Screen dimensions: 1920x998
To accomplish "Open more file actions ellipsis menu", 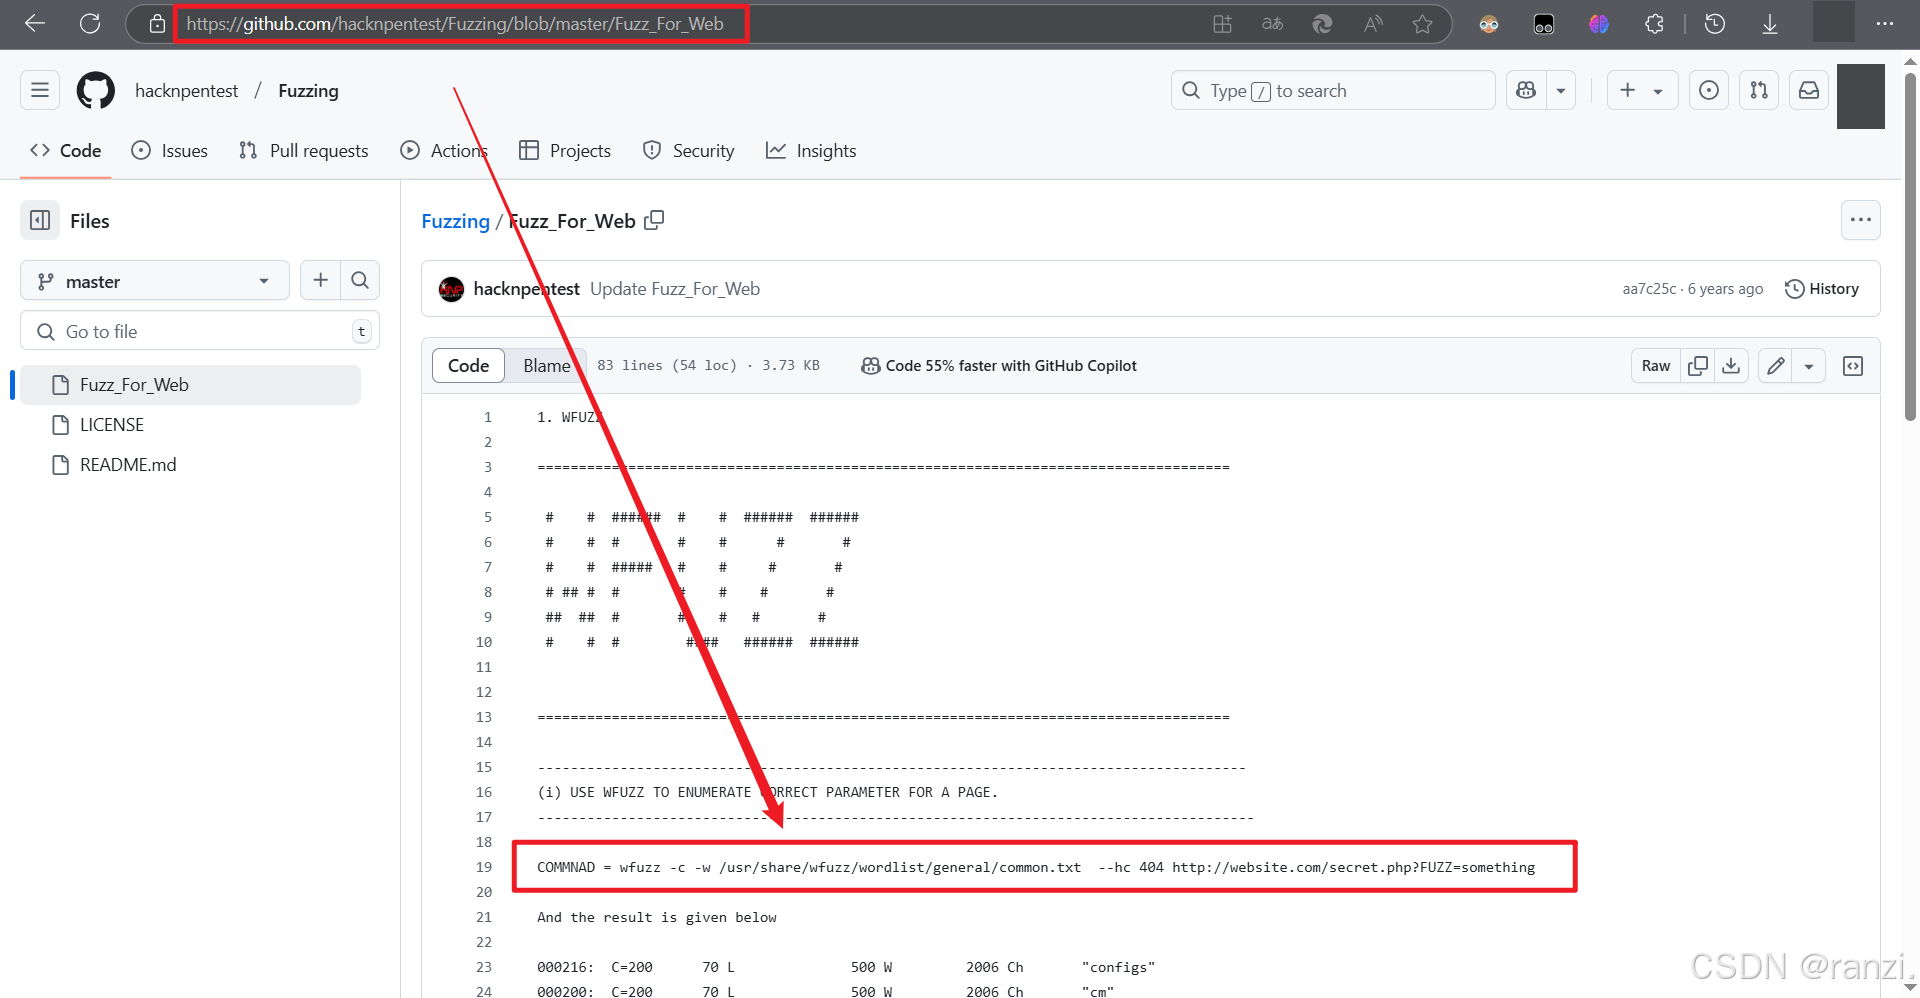I will point(1860,220).
